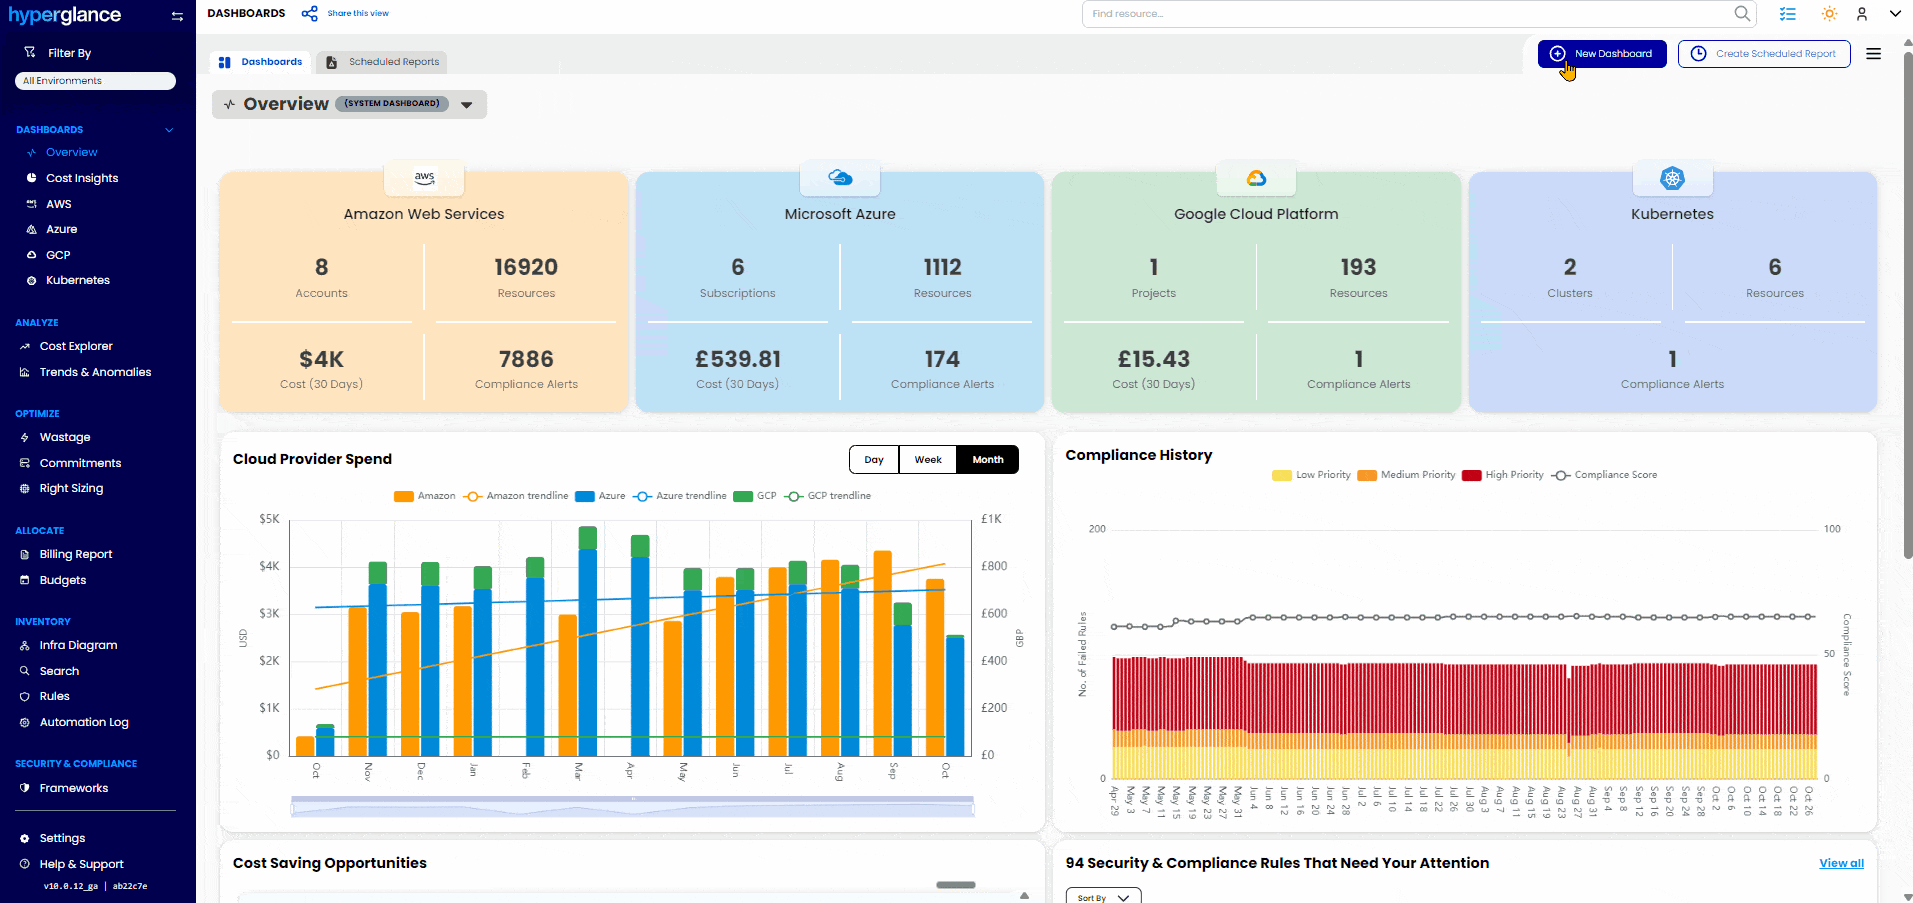The width and height of the screenshot is (1913, 903).
Task: Open Infra Diagram in the sidebar
Action: coord(78,645)
